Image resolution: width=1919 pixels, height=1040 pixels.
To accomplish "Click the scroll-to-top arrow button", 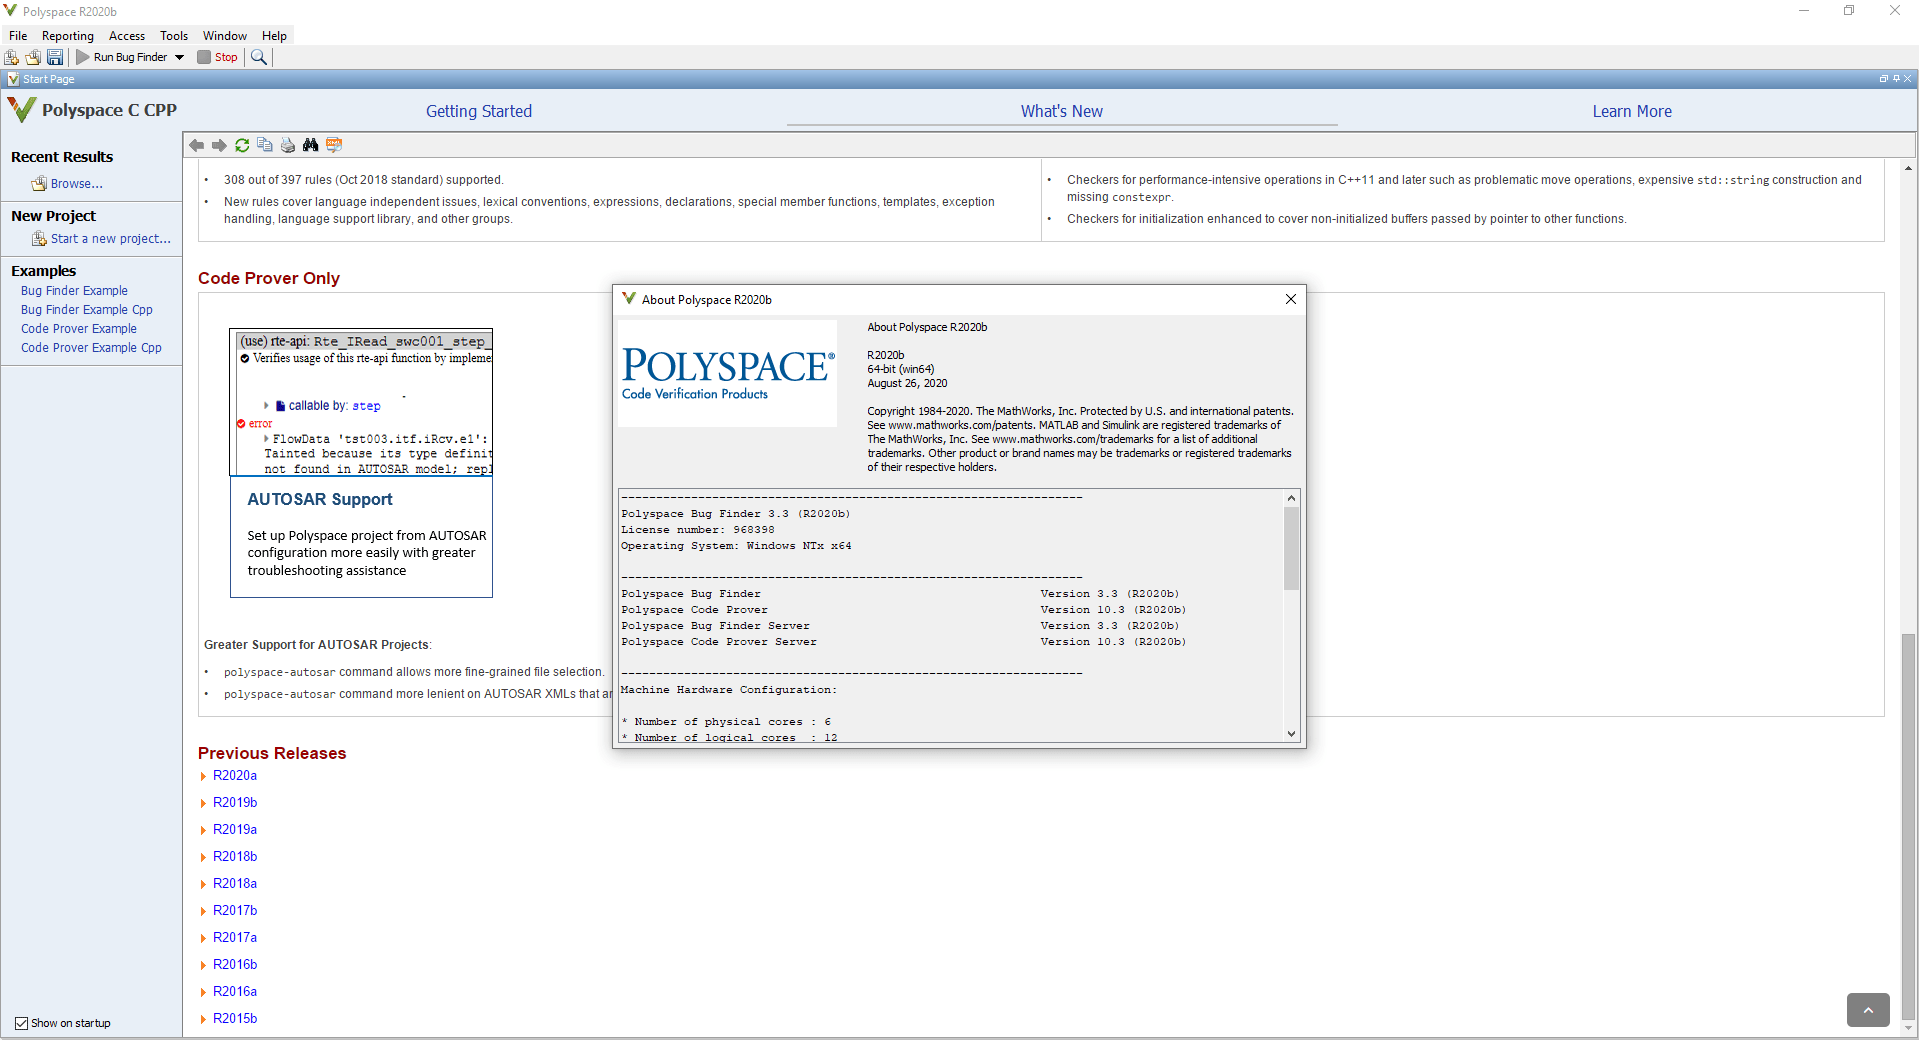I will pyautogui.click(x=1868, y=1010).
